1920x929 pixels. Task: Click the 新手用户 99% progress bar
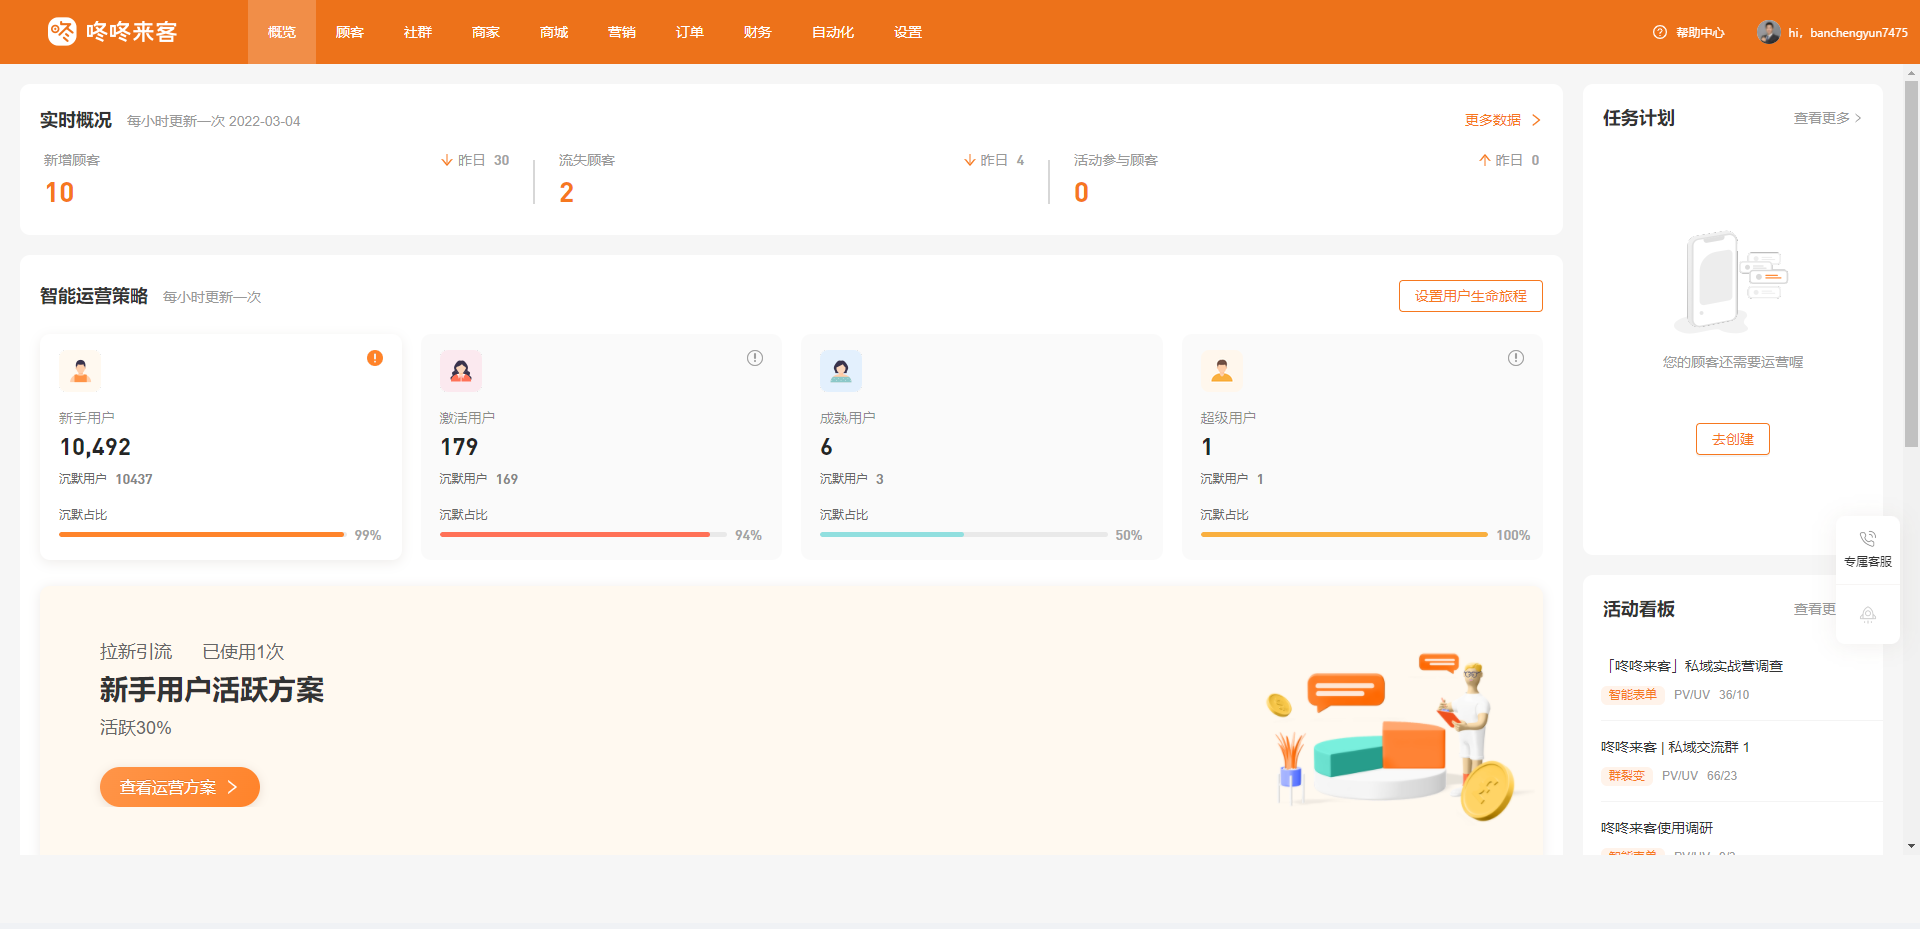(202, 535)
